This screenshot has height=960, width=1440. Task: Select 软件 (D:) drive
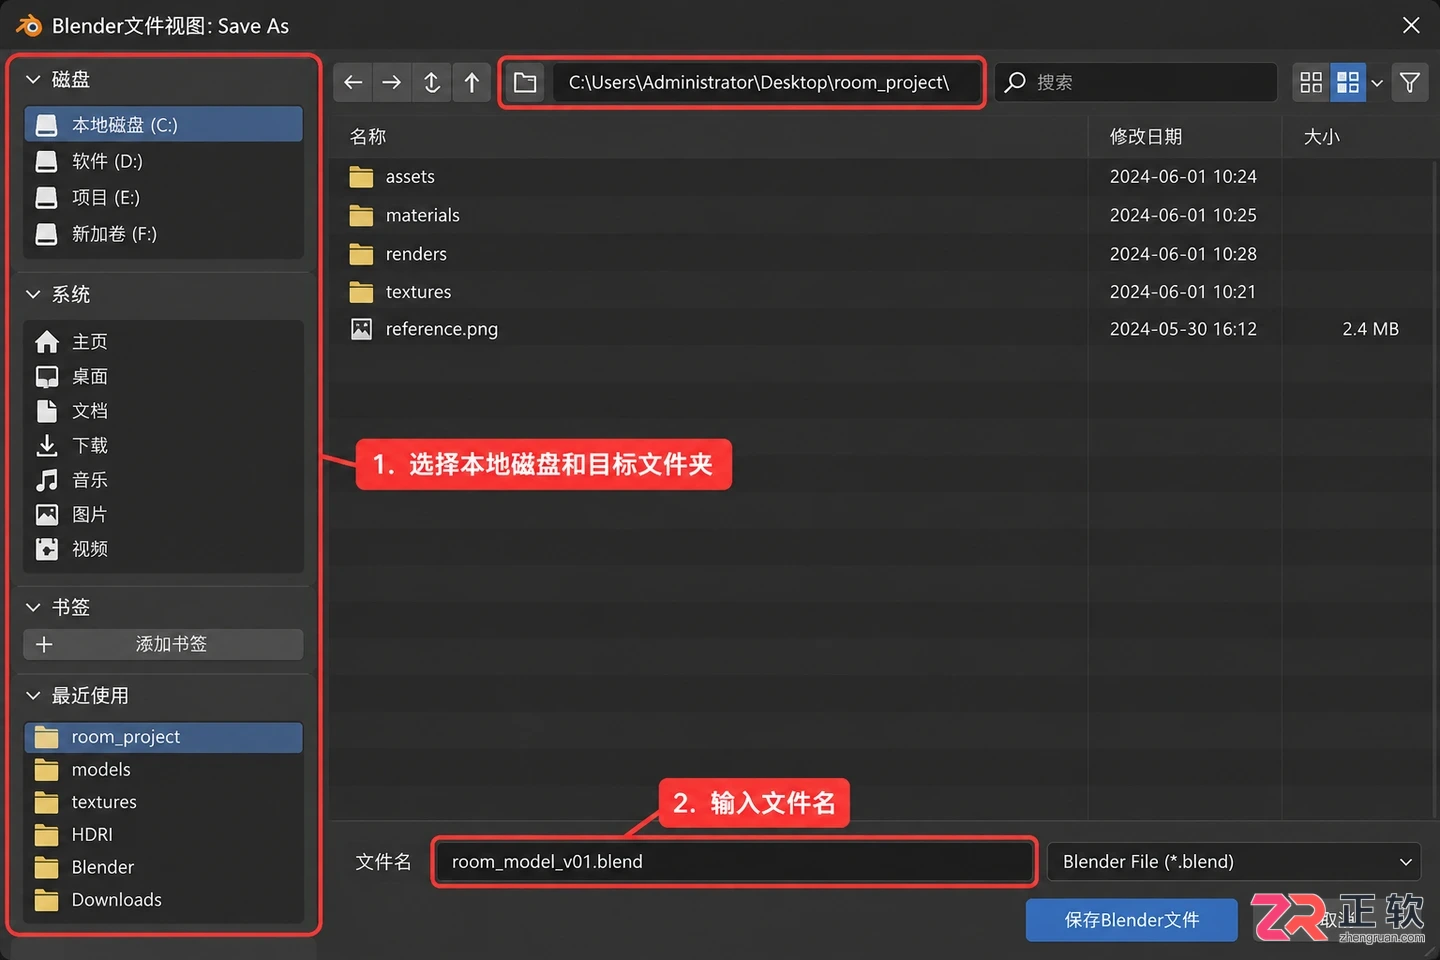point(163,161)
